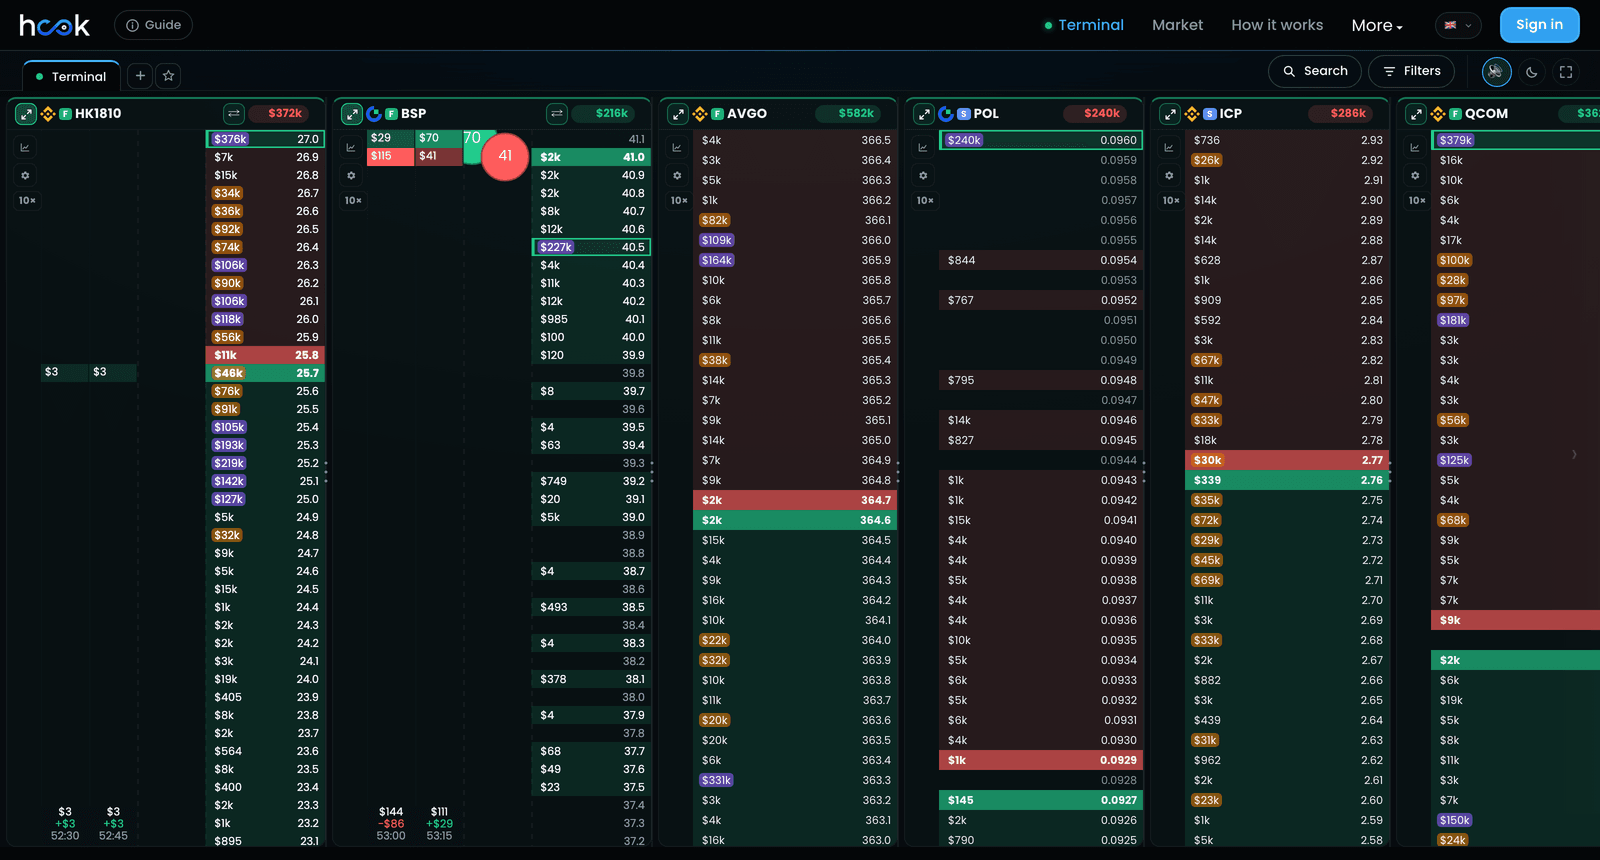
Task: Toggle dark mode with moon icon
Action: coord(1531,72)
